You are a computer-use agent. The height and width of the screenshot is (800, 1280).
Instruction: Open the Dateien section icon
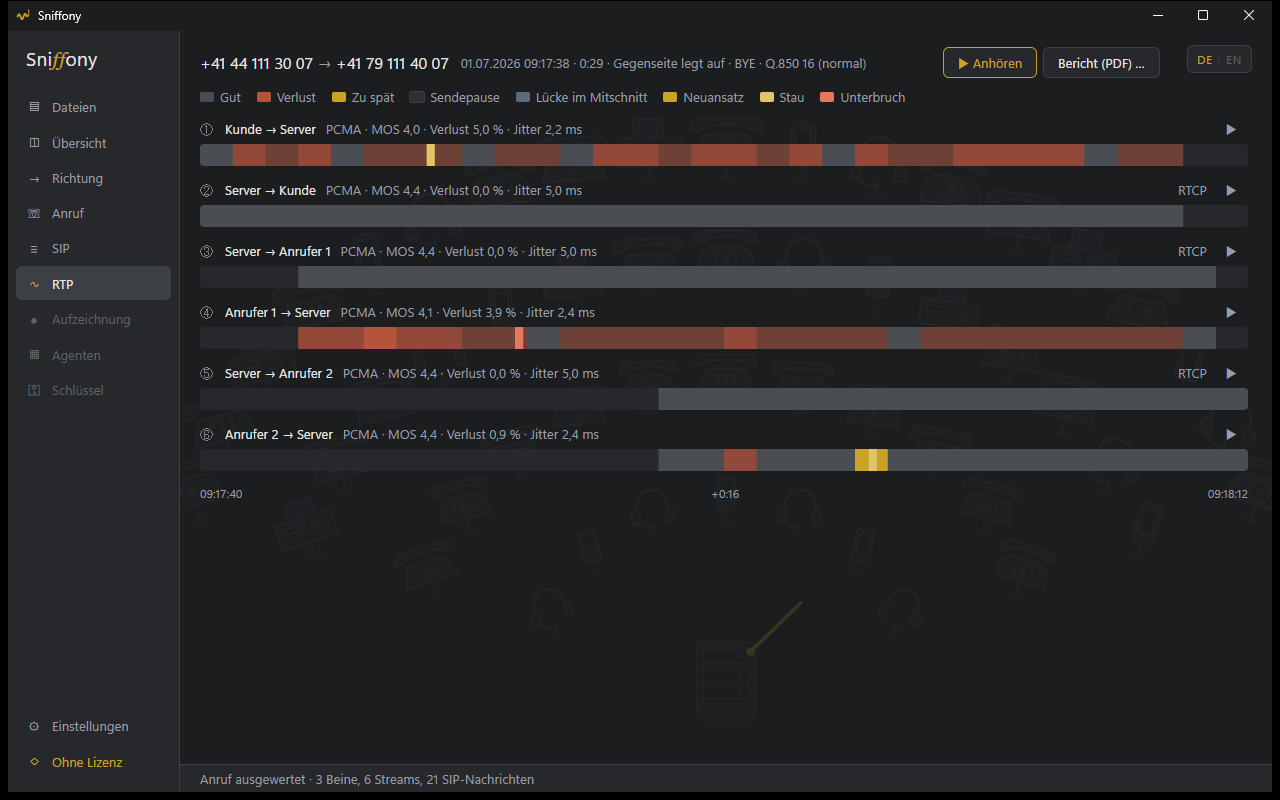[34, 107]
